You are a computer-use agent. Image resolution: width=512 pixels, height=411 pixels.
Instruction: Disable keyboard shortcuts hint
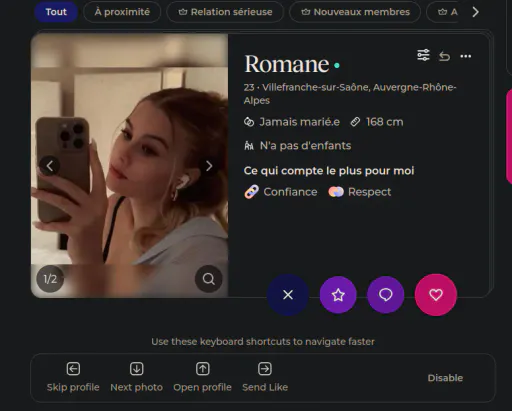pyautogui.click(x=445, y=378)
